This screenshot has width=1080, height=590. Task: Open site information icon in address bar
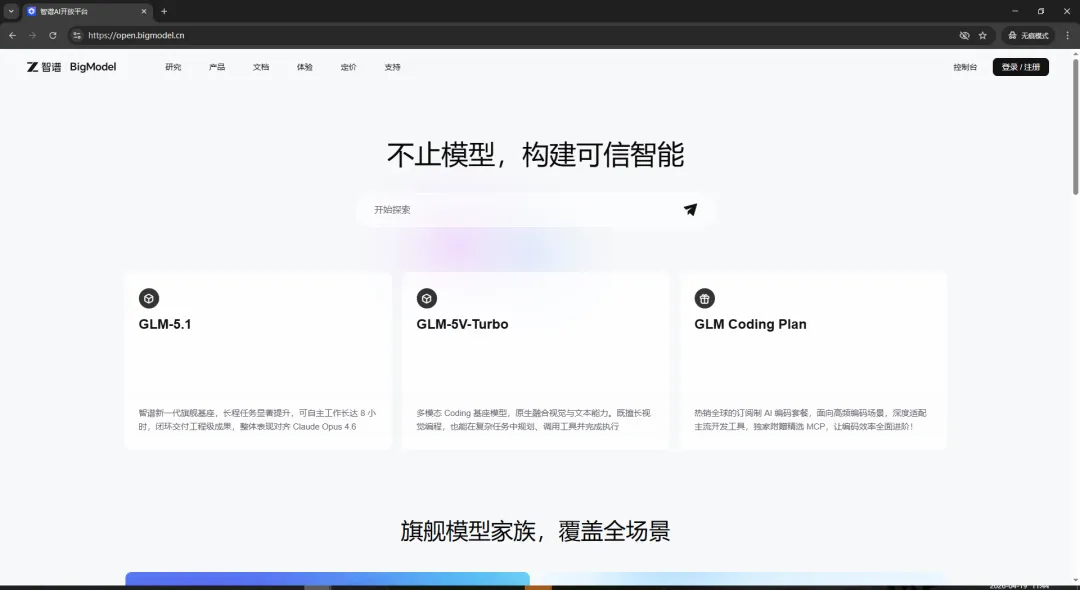tap(77, 35)
